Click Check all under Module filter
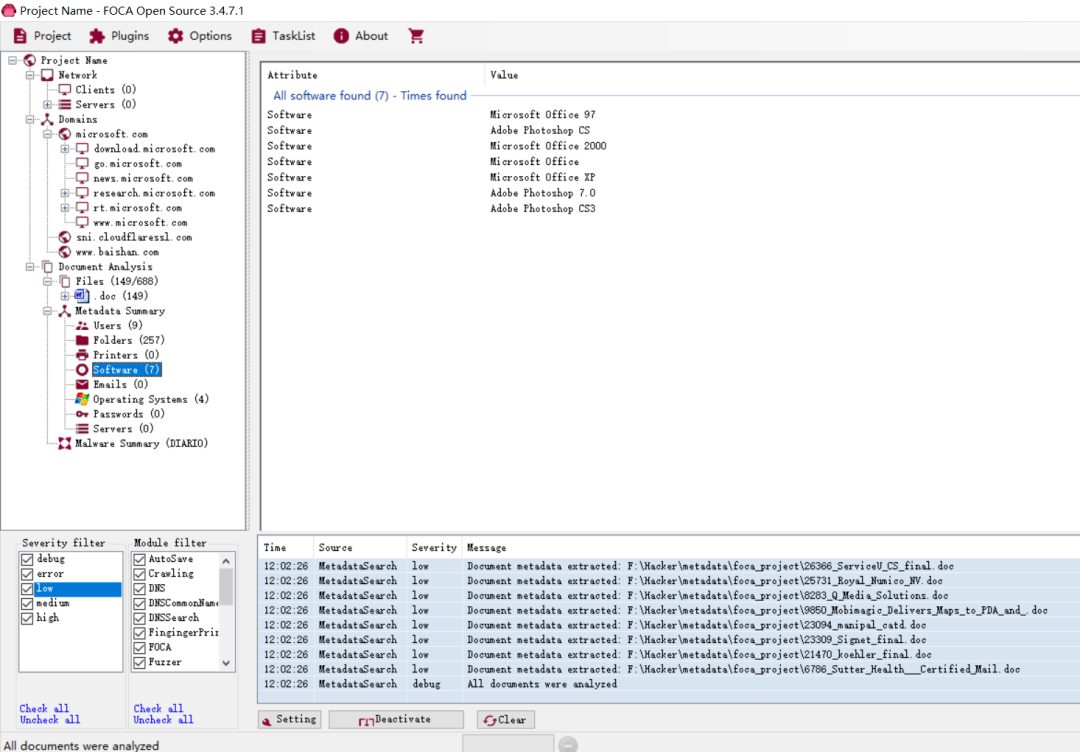This screenshot has height=752, width=1080. pos(158,709)
